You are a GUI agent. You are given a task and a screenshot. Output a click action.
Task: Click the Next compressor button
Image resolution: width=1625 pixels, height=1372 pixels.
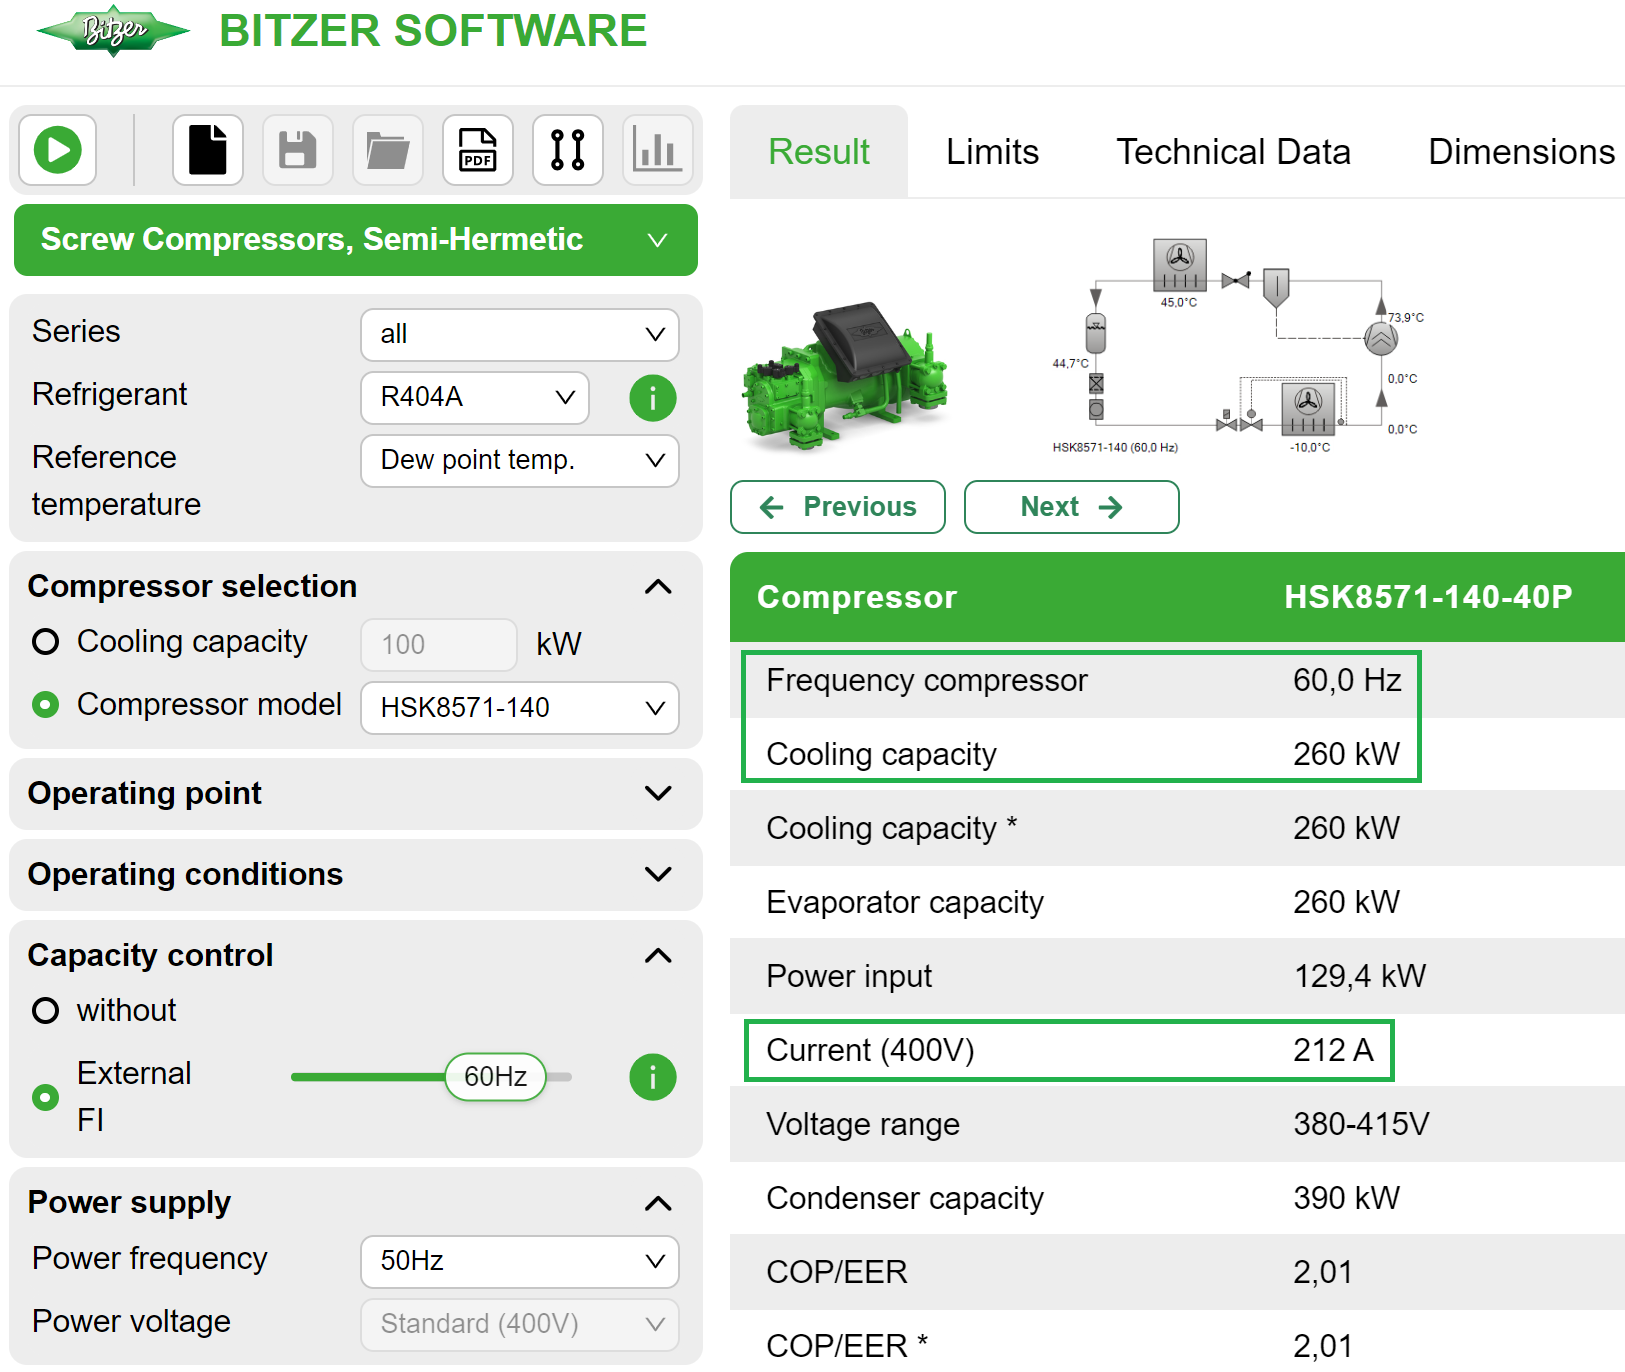[1070, 507]
